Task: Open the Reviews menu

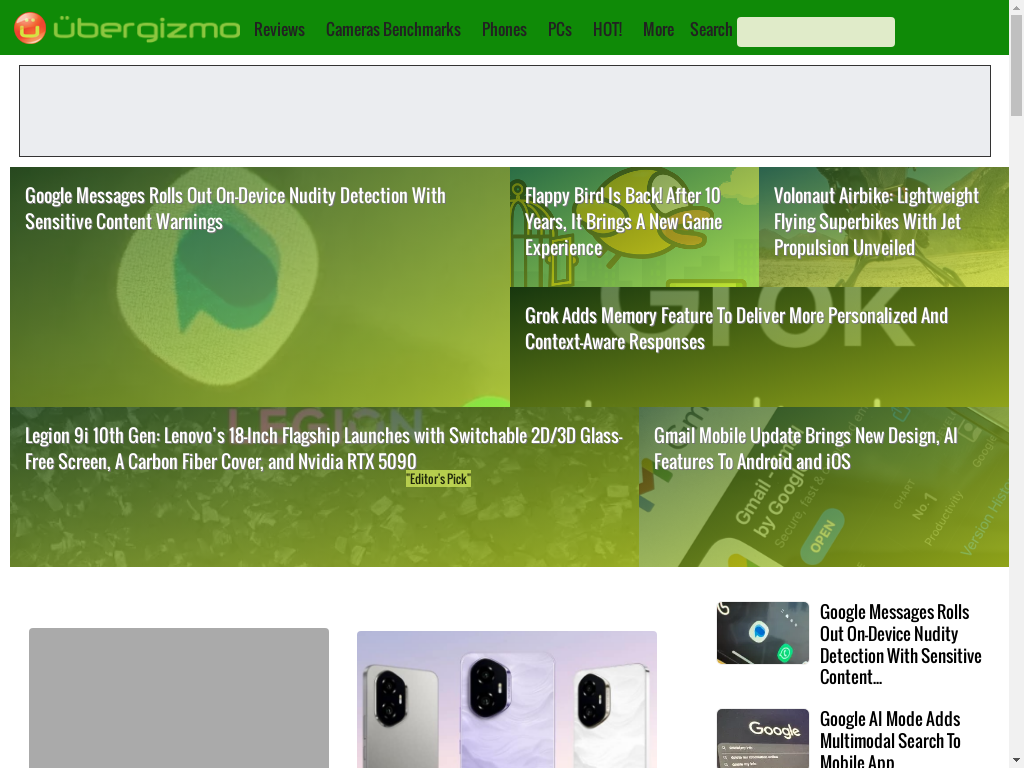Action: [280, 29]
